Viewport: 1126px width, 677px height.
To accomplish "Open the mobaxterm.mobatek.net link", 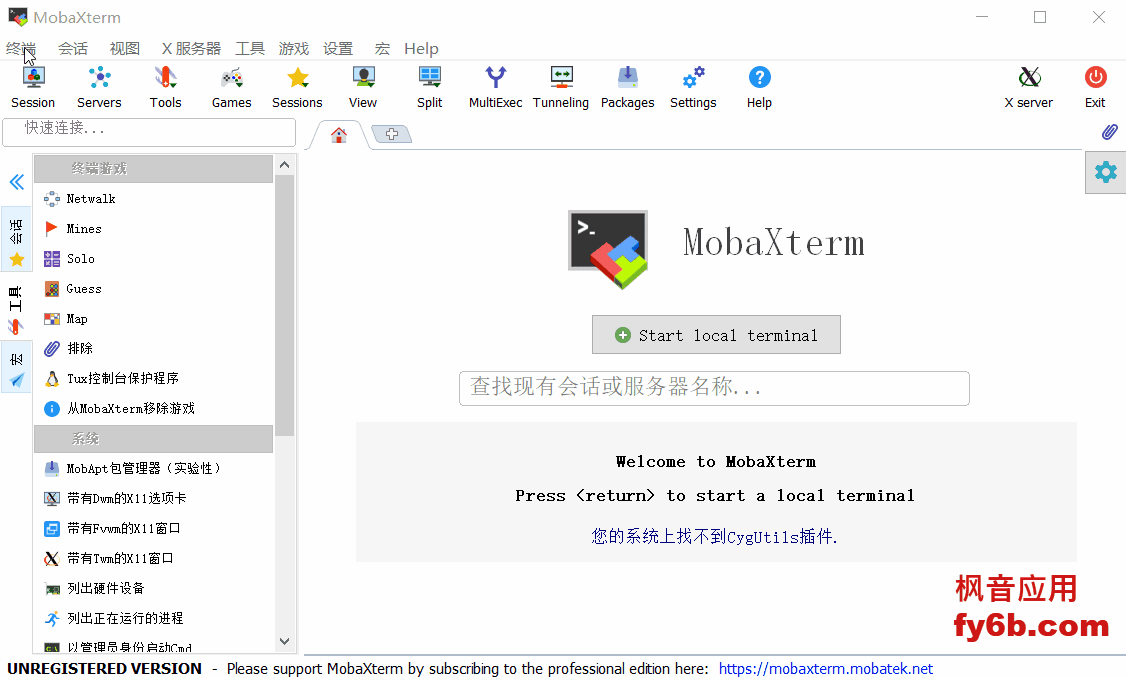I will (x=826, y=668).
